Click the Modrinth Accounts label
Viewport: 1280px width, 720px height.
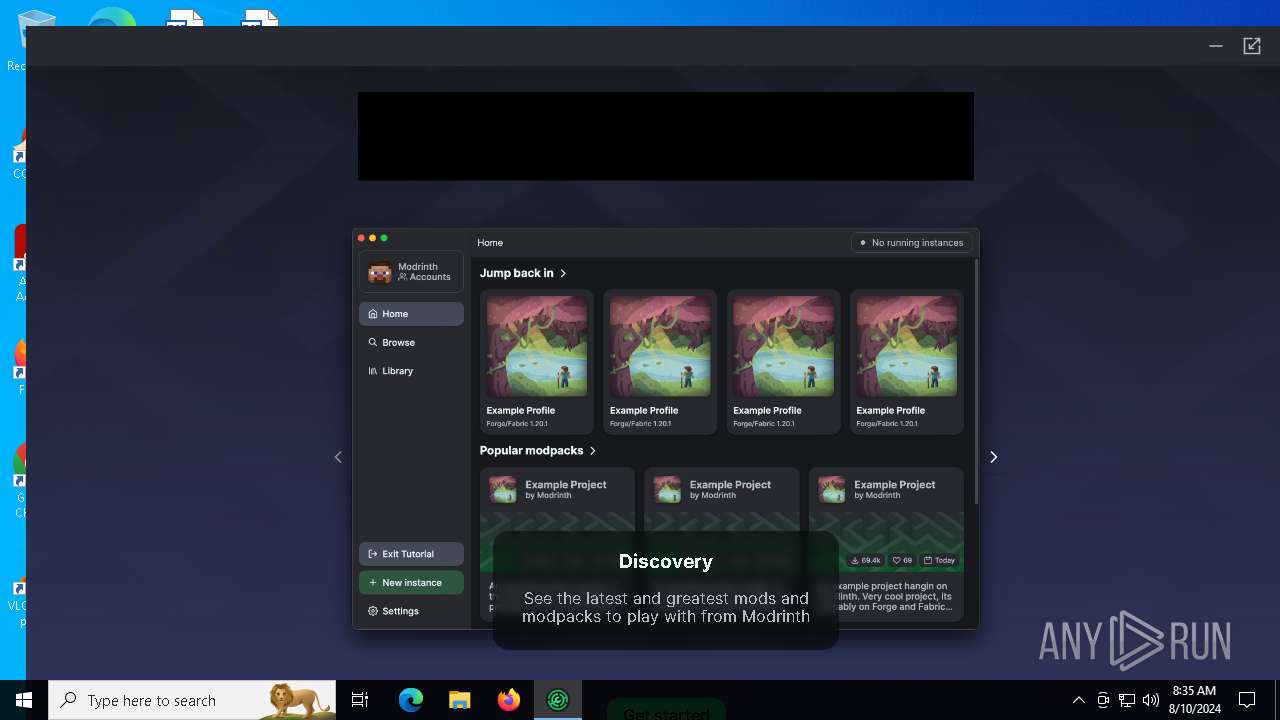[424, 272]
